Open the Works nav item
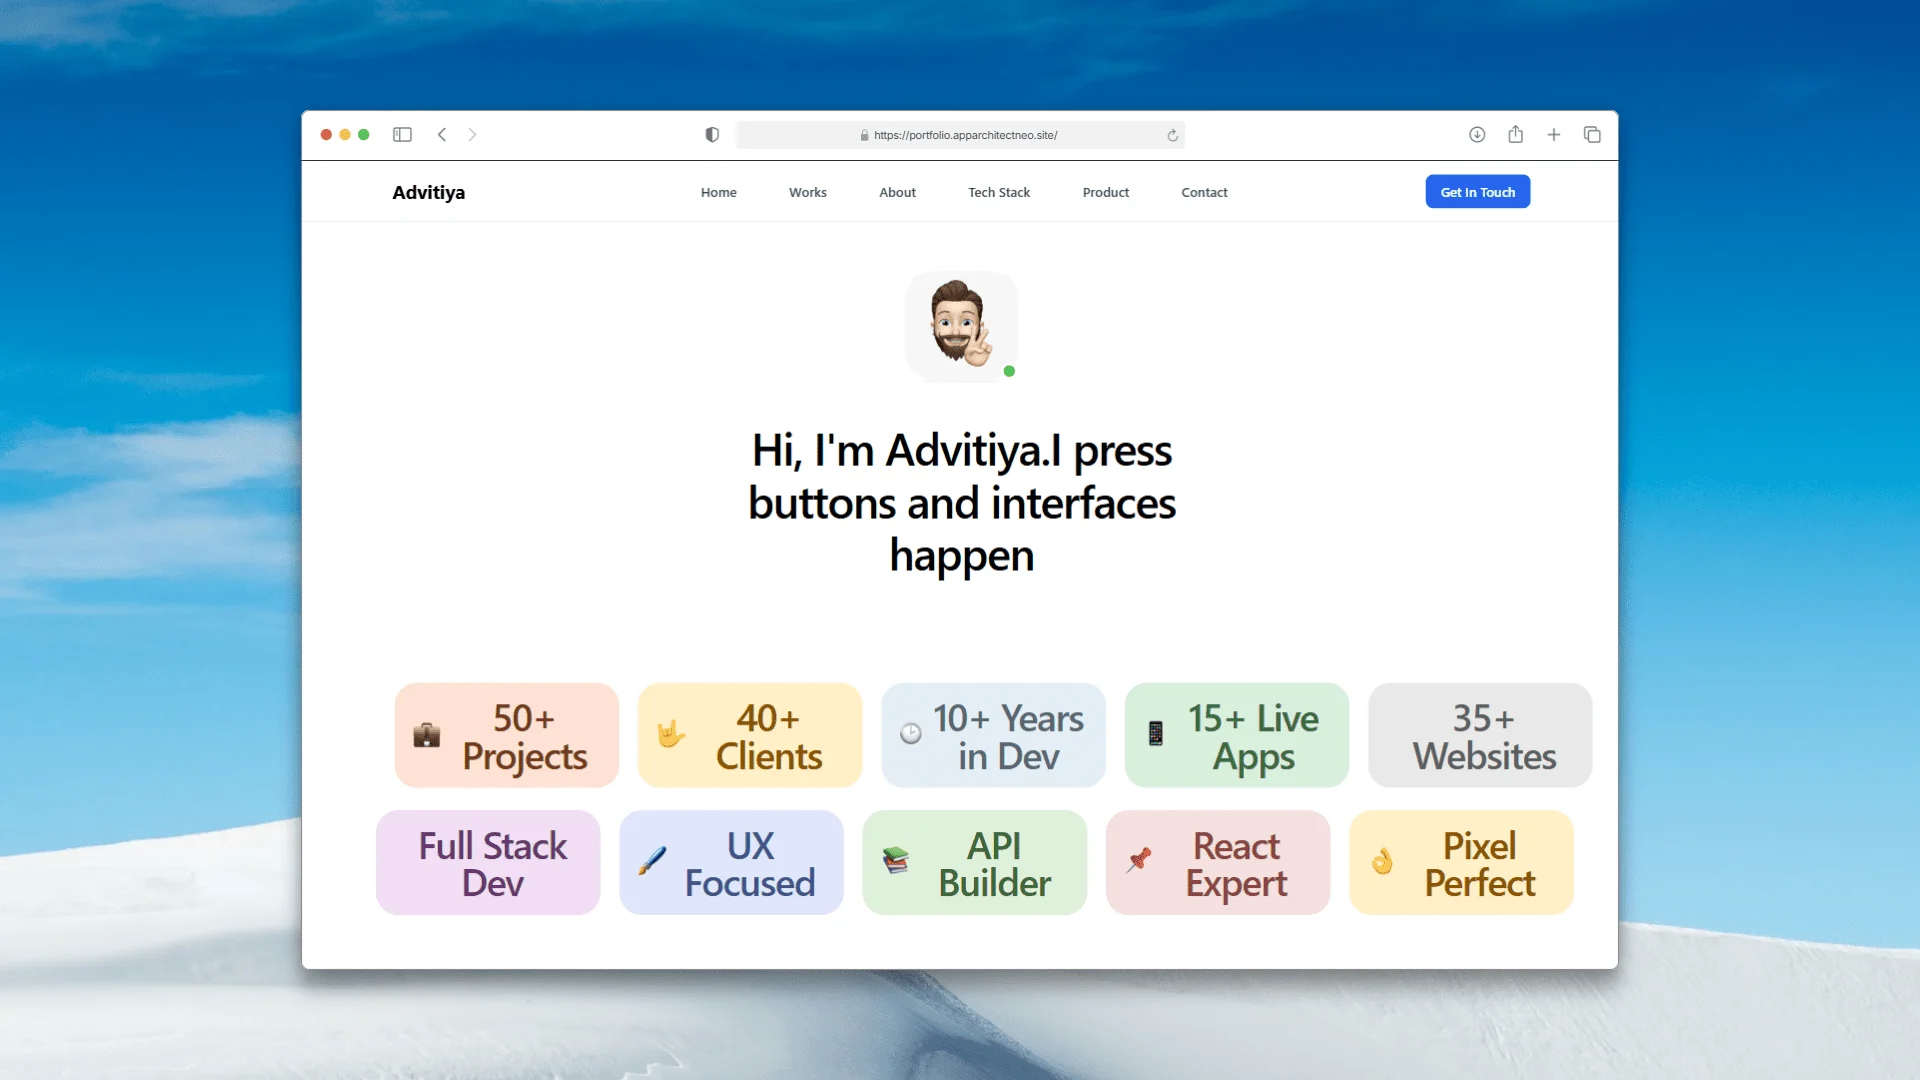 click(x=807, y=192)
